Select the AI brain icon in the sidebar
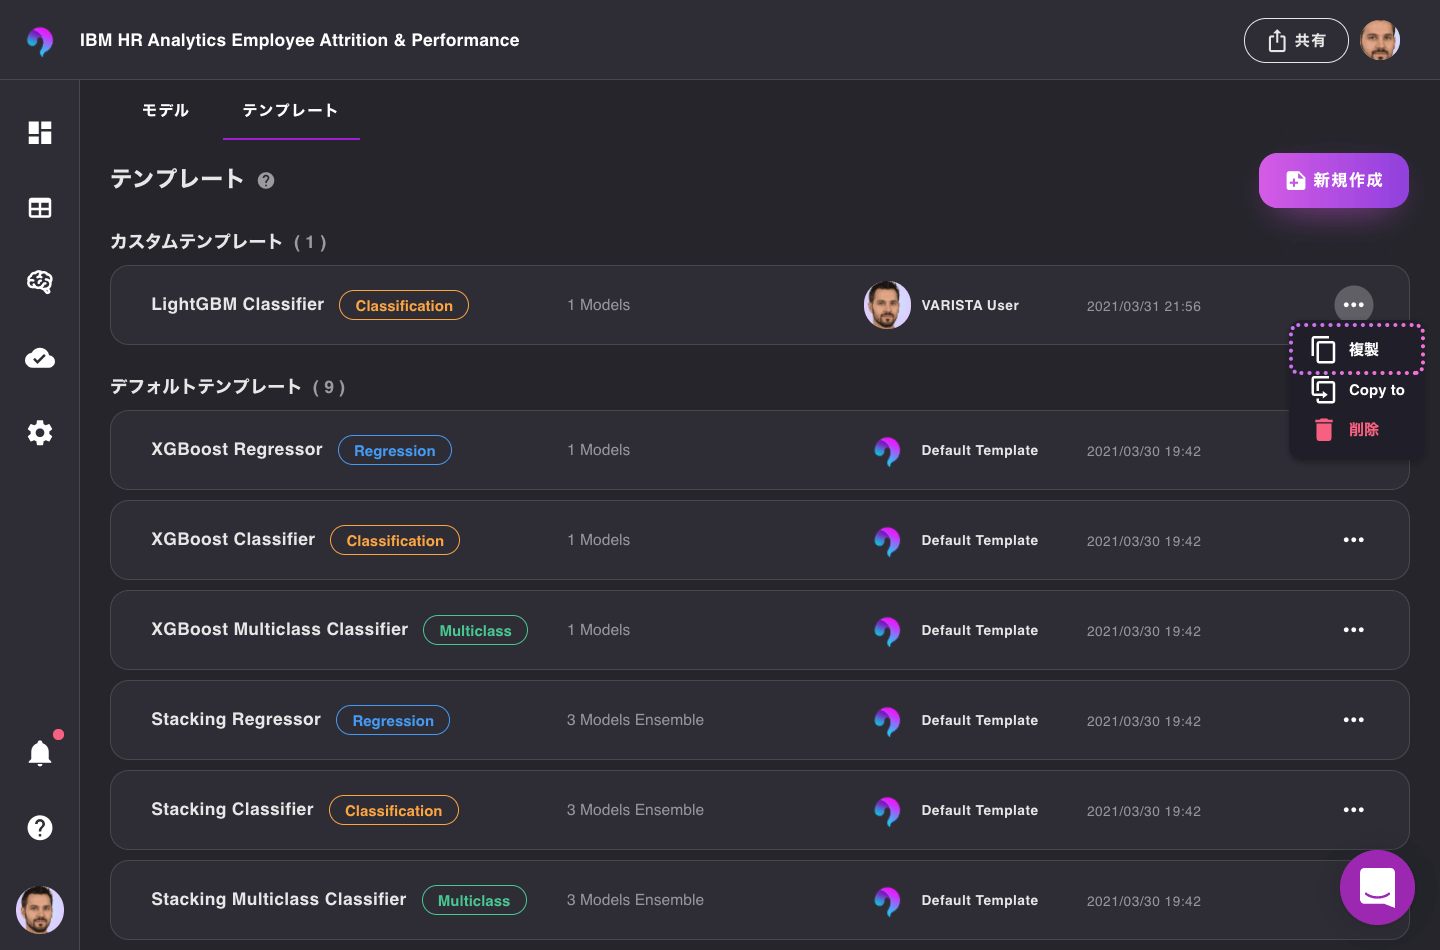1440x950 pixels. click(40, 282)
